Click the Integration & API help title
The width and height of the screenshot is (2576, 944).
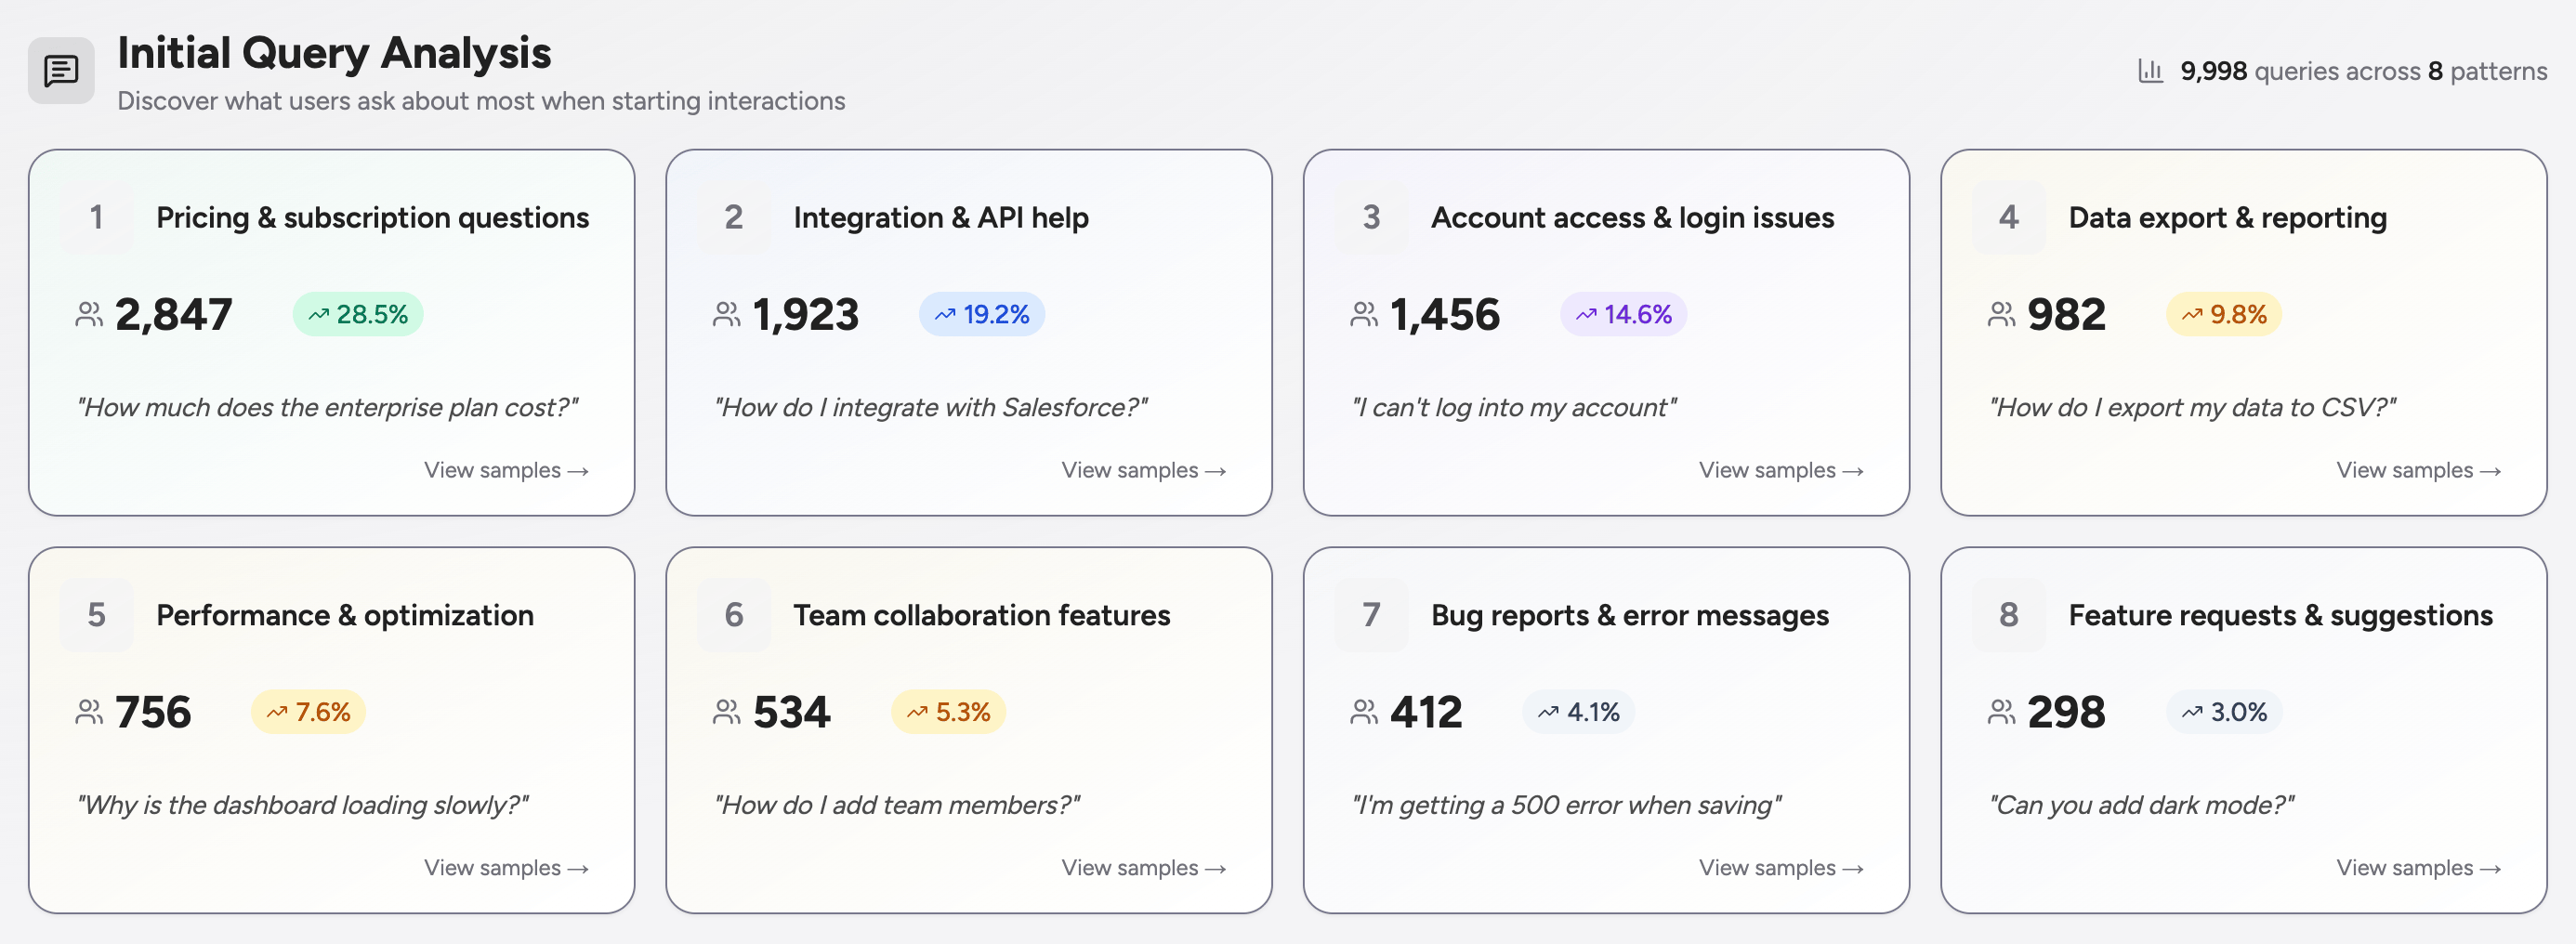941,218
